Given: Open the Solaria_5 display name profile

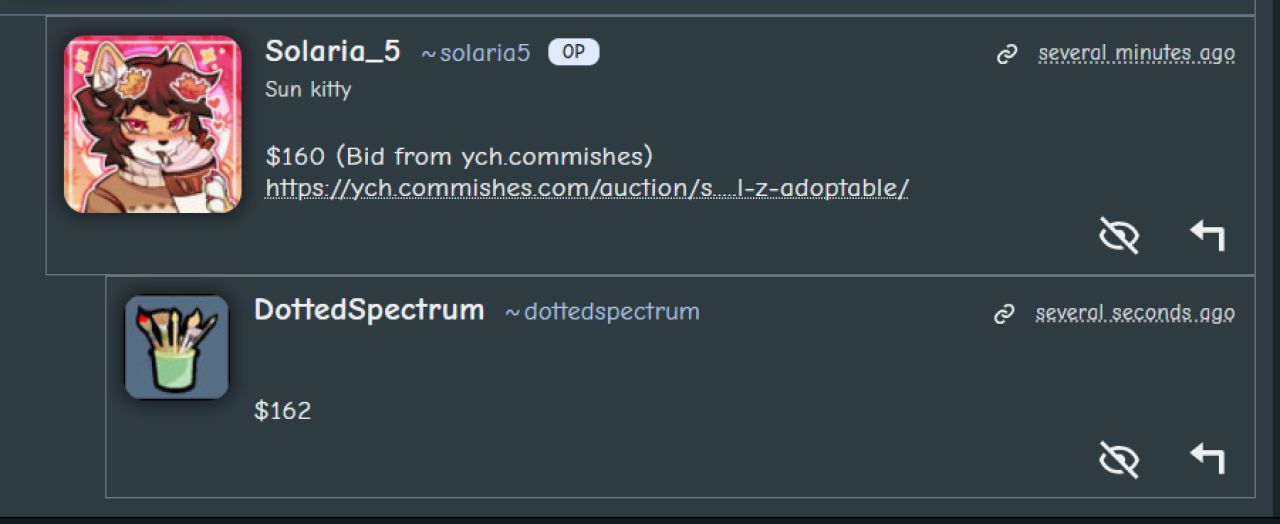Looking at the screenshot, I should [332, 52].
